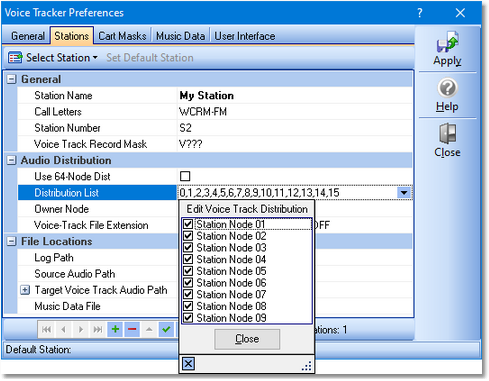Click the Distribution List dropdown arrow
Image resolution: width=489 pixels, height=381 pixels.
click(x=404, y=193)
